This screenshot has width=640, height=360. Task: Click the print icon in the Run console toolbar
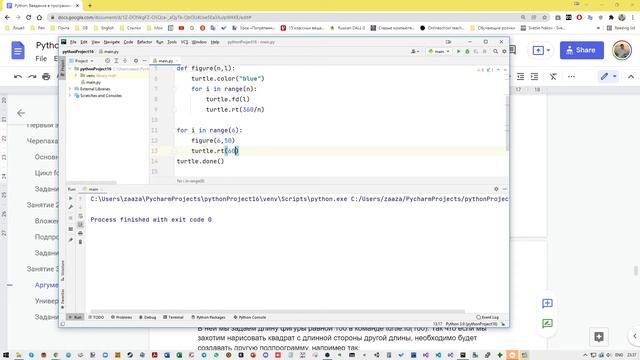[x=80, y=233]
